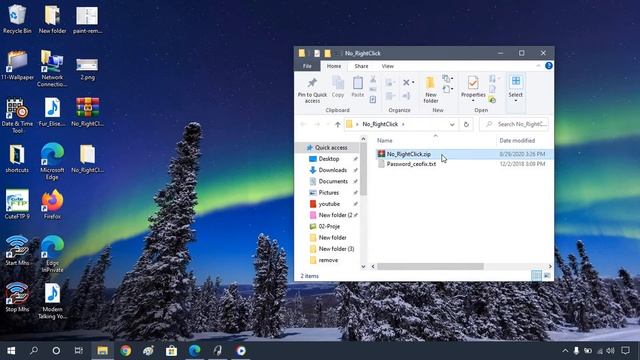Click the History icon in Open group
The image size is (640, 360).
coord(492,100)
